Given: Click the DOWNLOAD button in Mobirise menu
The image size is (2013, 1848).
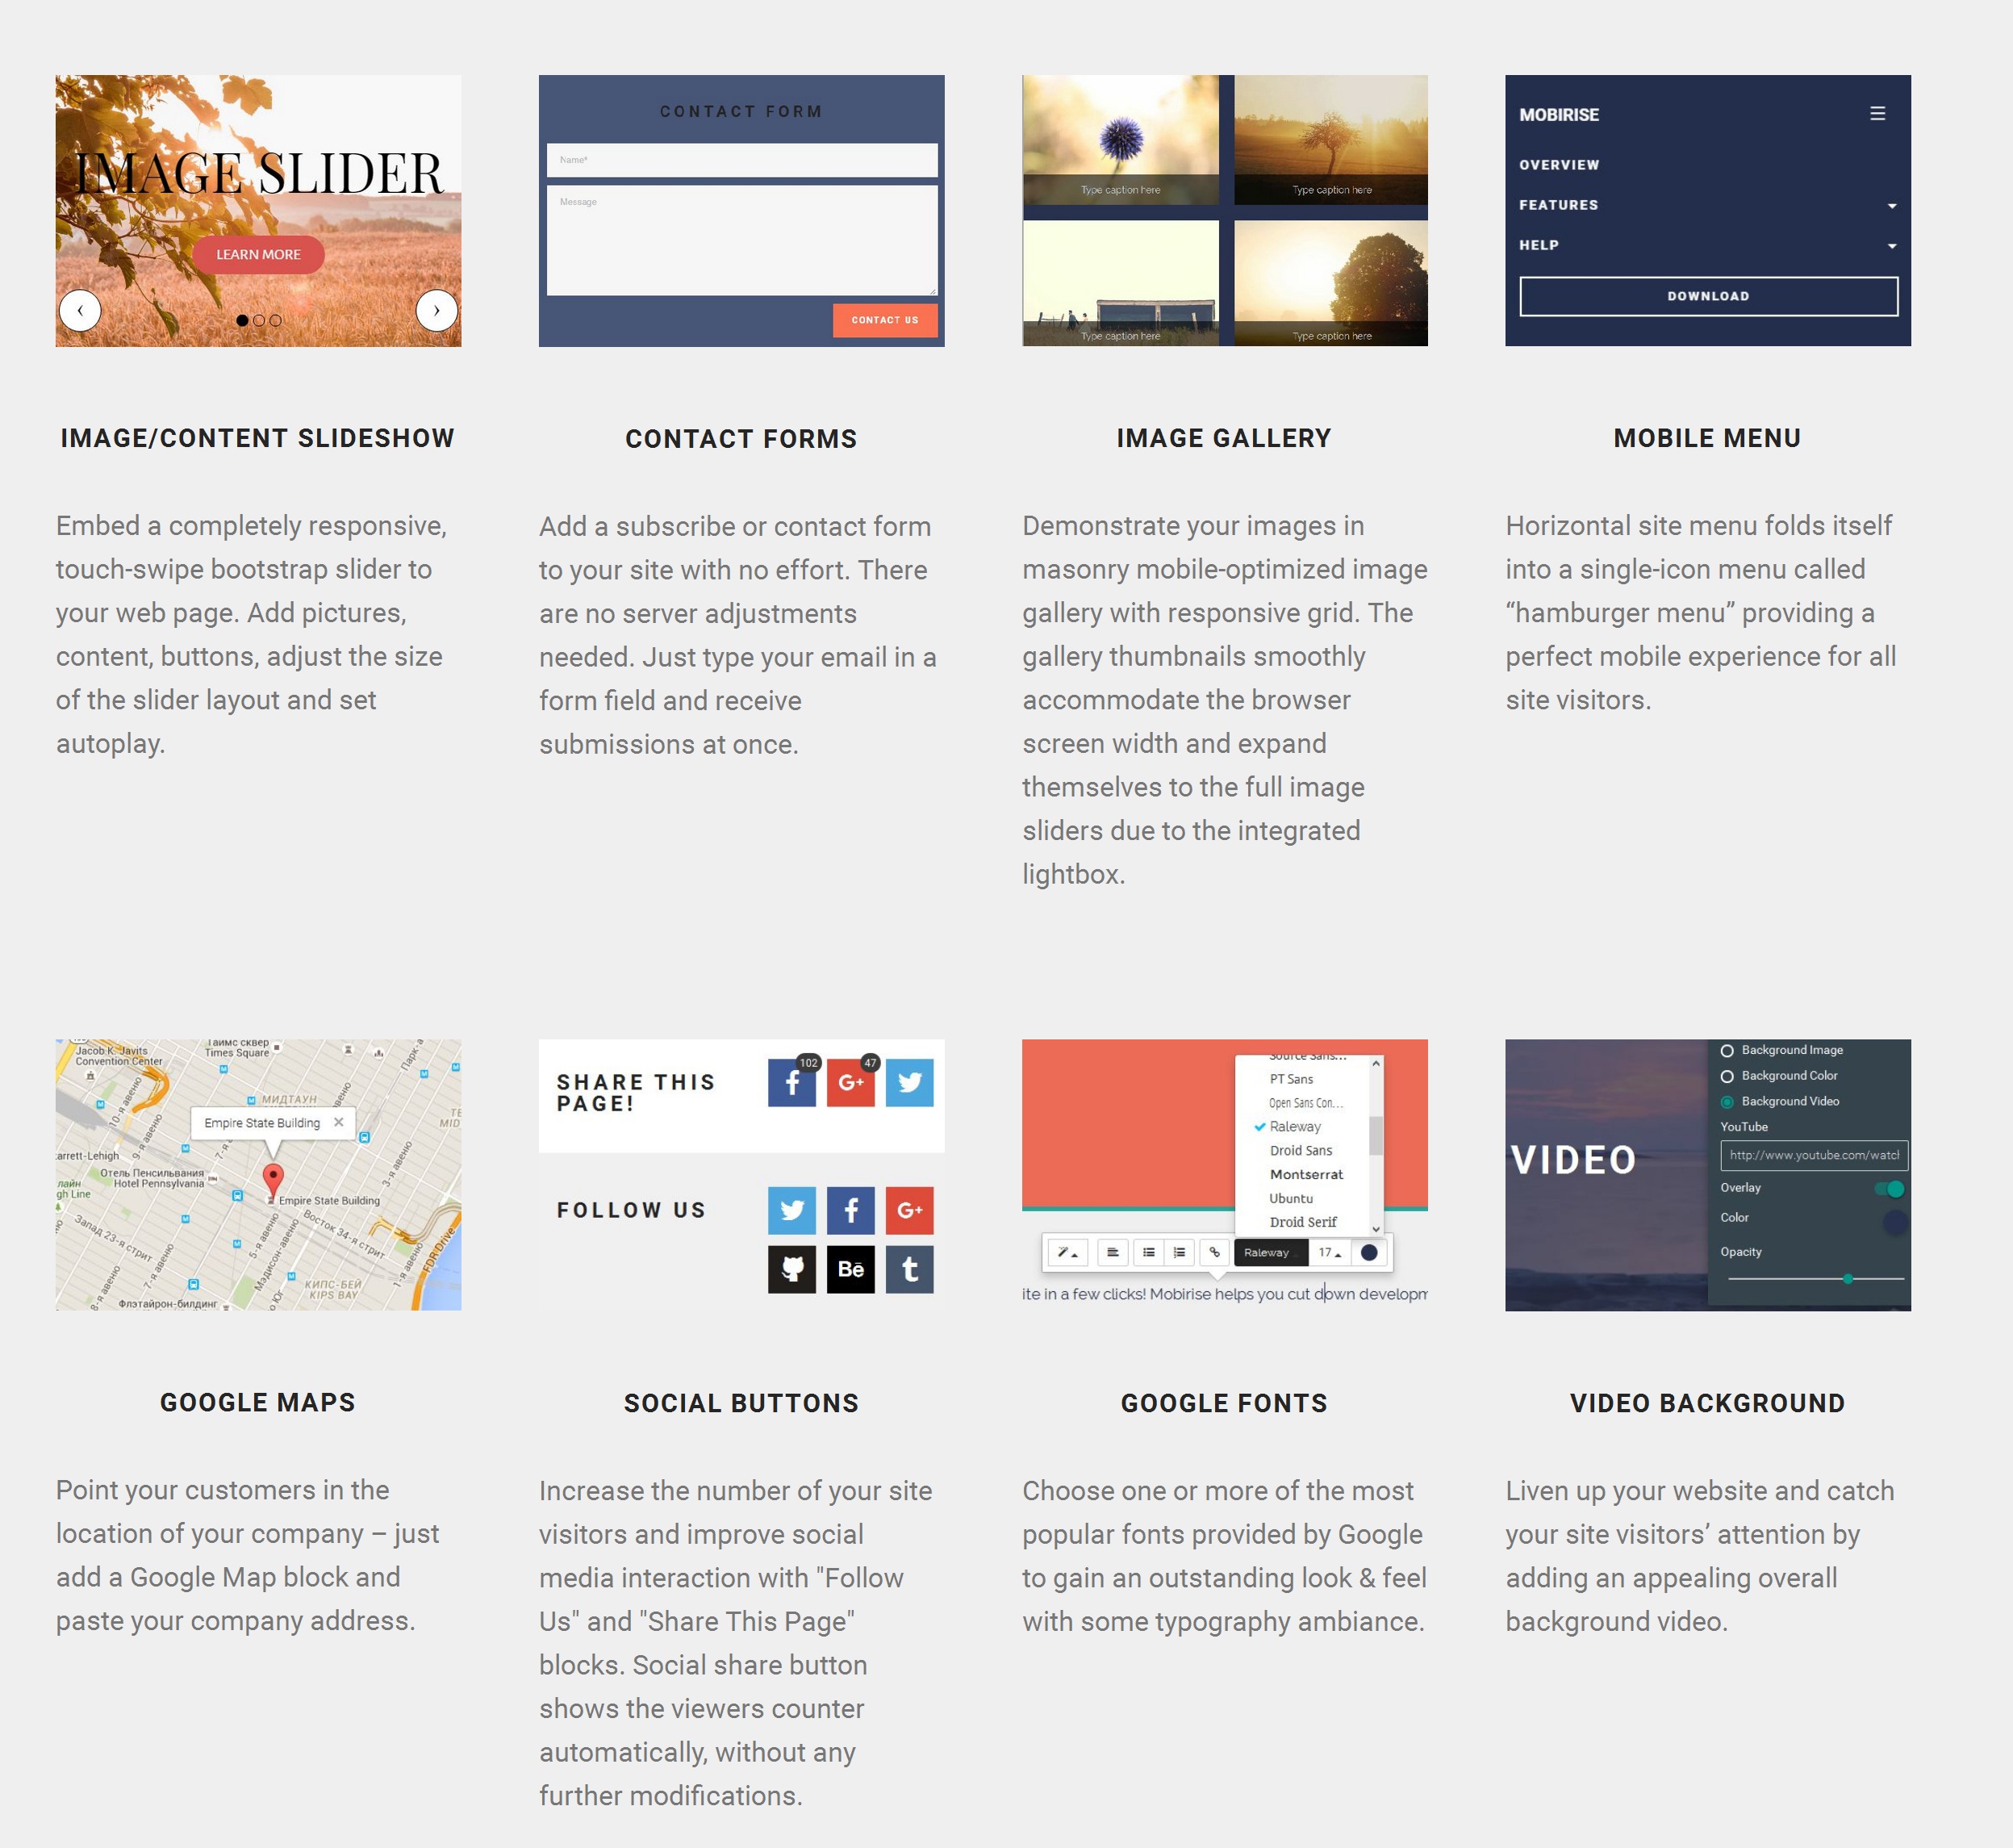Looking at the screenshot, I should pos(1708,295).
